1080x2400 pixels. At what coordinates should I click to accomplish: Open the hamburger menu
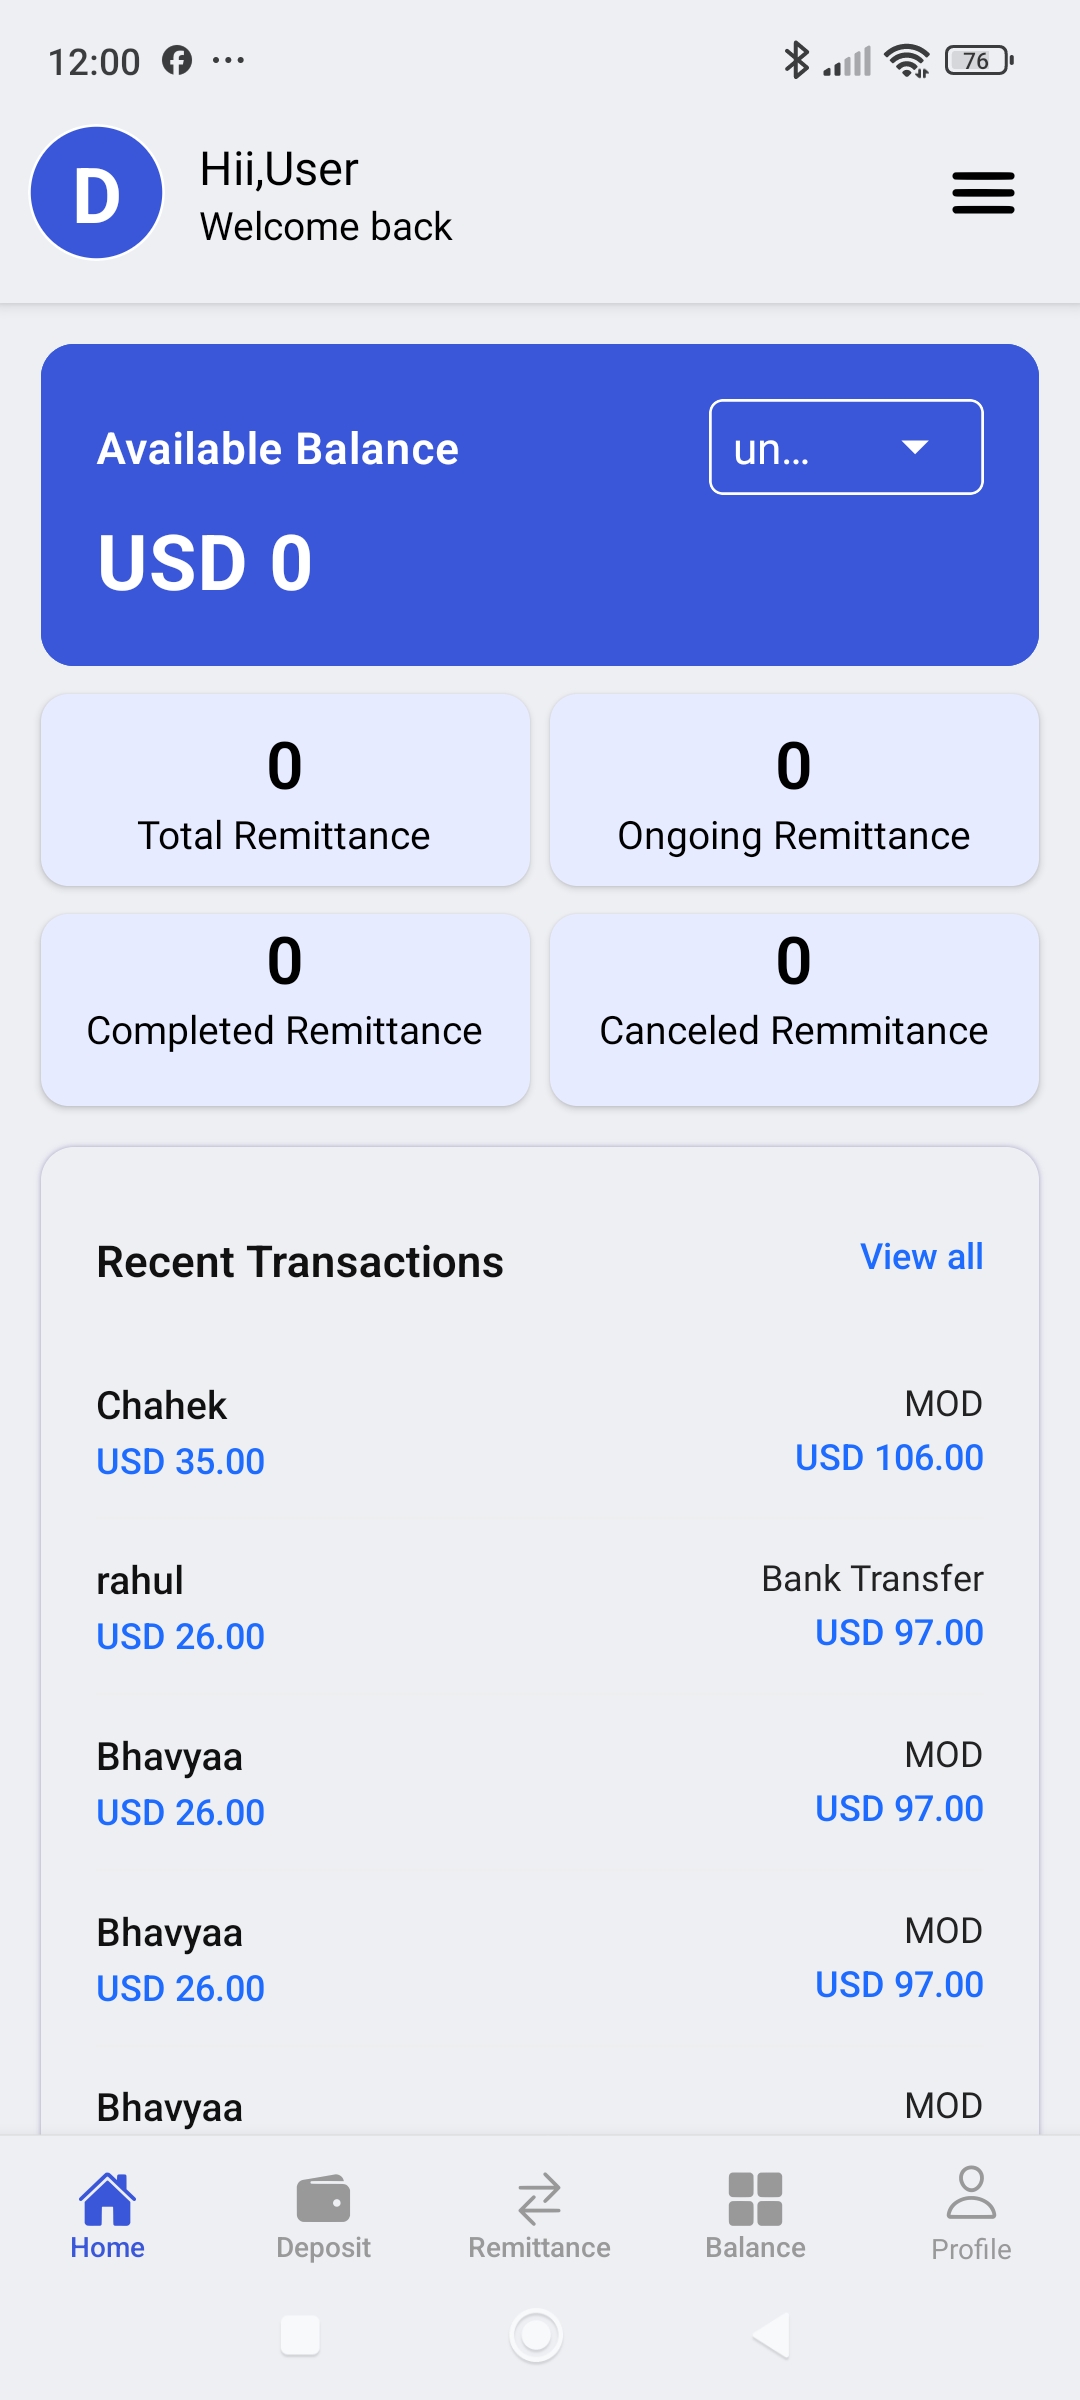[x=983, y=193]
